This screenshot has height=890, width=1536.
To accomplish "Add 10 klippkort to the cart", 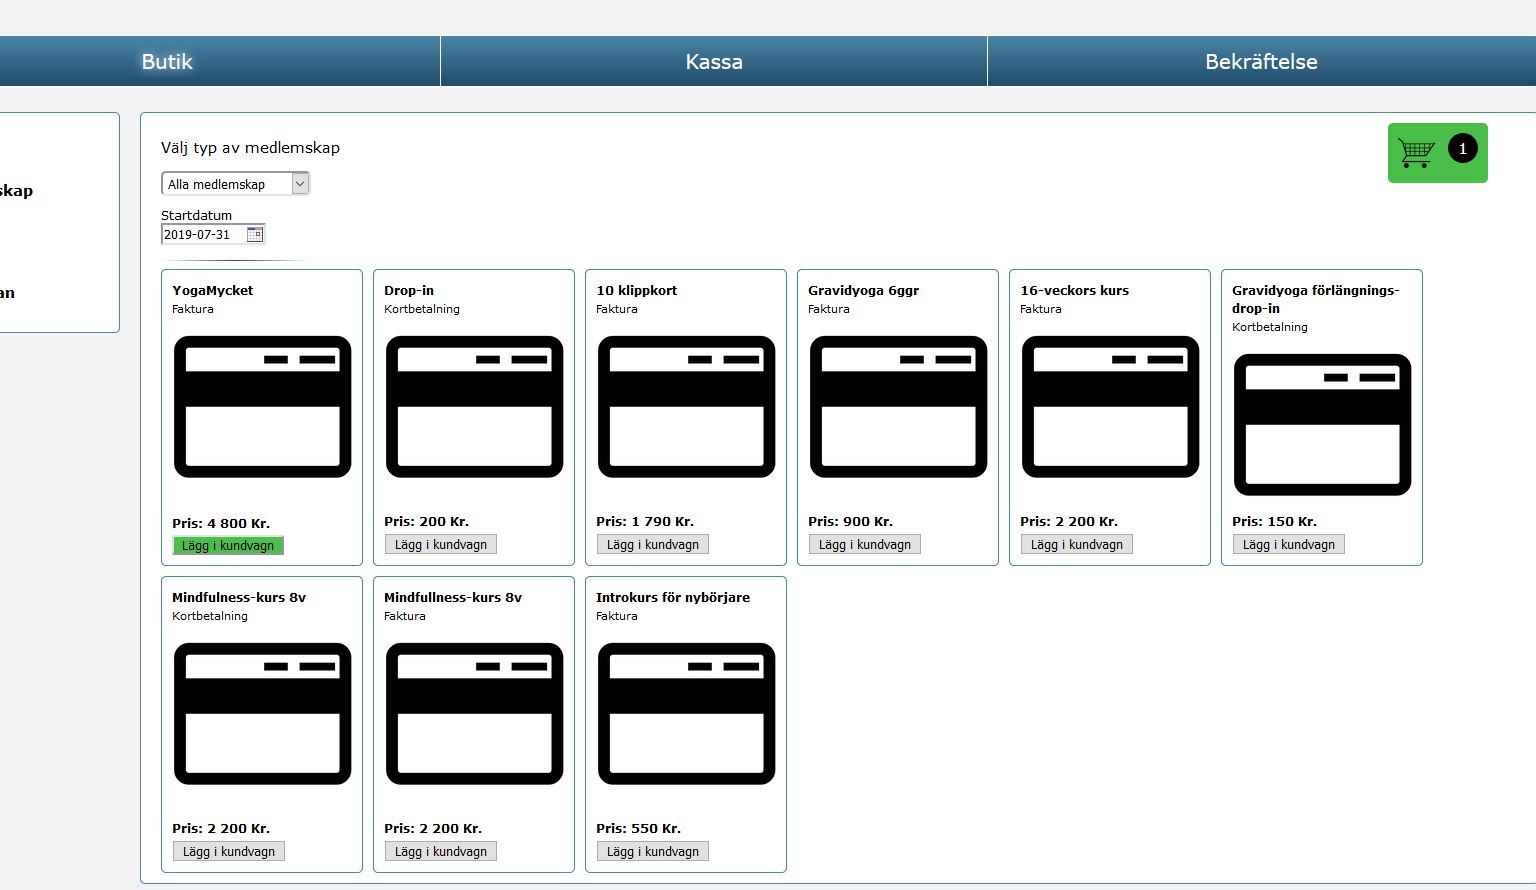I will pos(652,545).
